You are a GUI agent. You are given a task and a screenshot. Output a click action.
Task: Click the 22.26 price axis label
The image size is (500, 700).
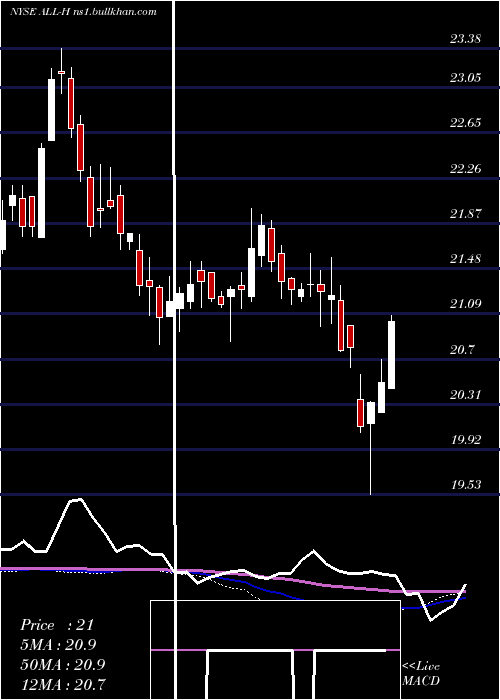pos(466,169)
